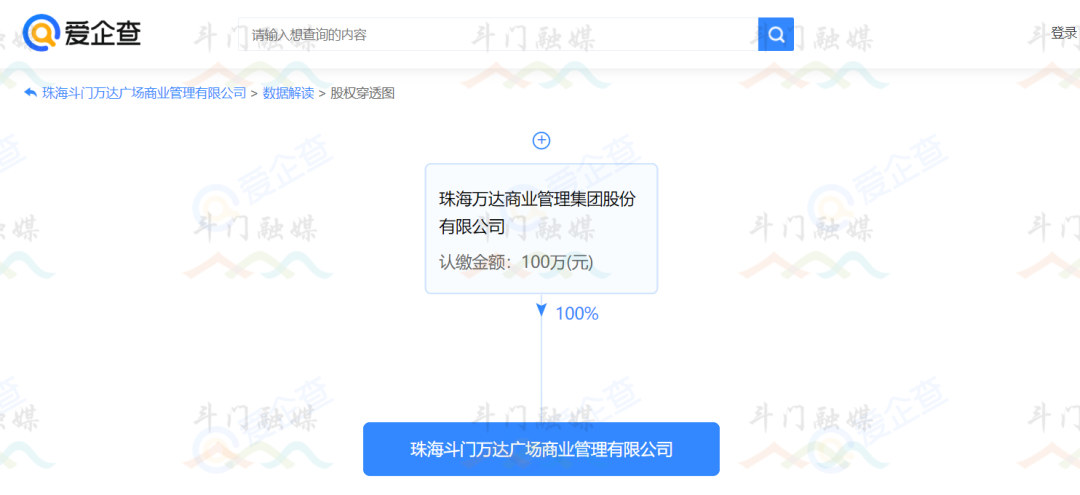
Task: Focus the search box 请输入想查询的内容
Action: click(499, 34)
